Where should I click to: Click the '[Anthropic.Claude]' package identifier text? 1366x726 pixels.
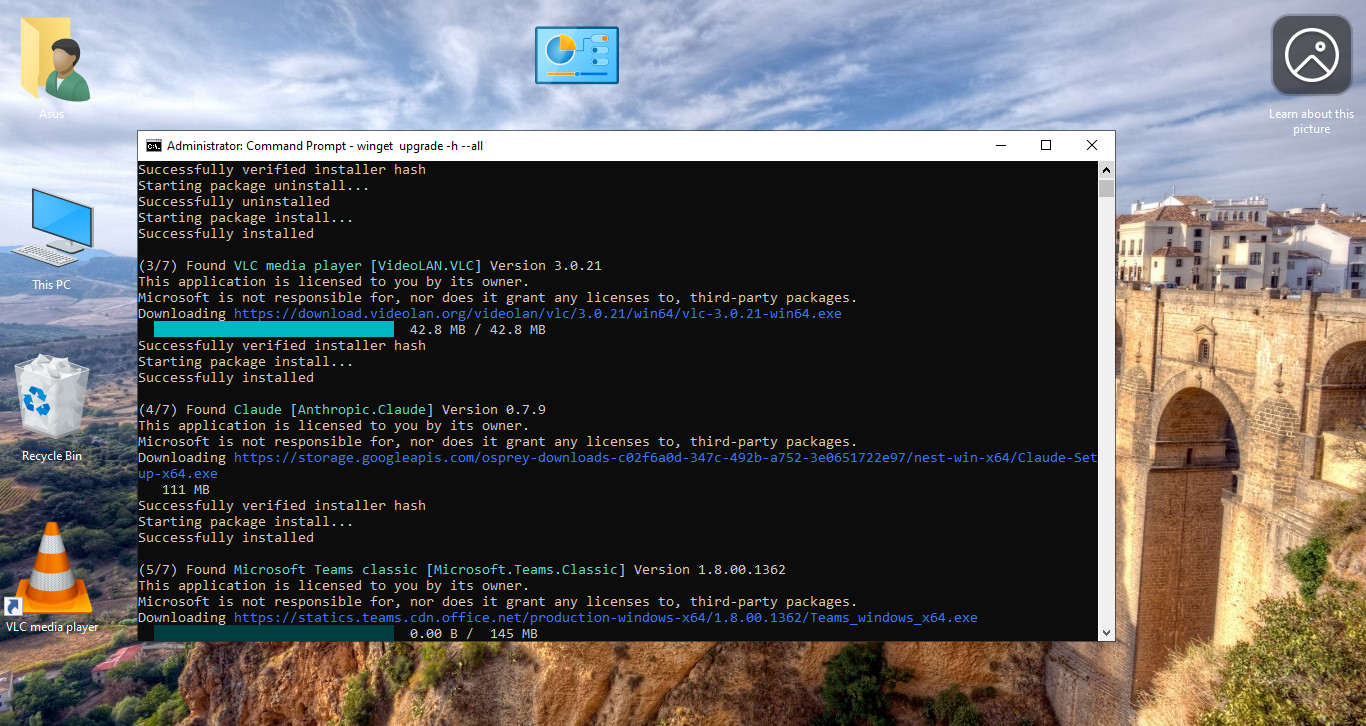tap(362, 409)
